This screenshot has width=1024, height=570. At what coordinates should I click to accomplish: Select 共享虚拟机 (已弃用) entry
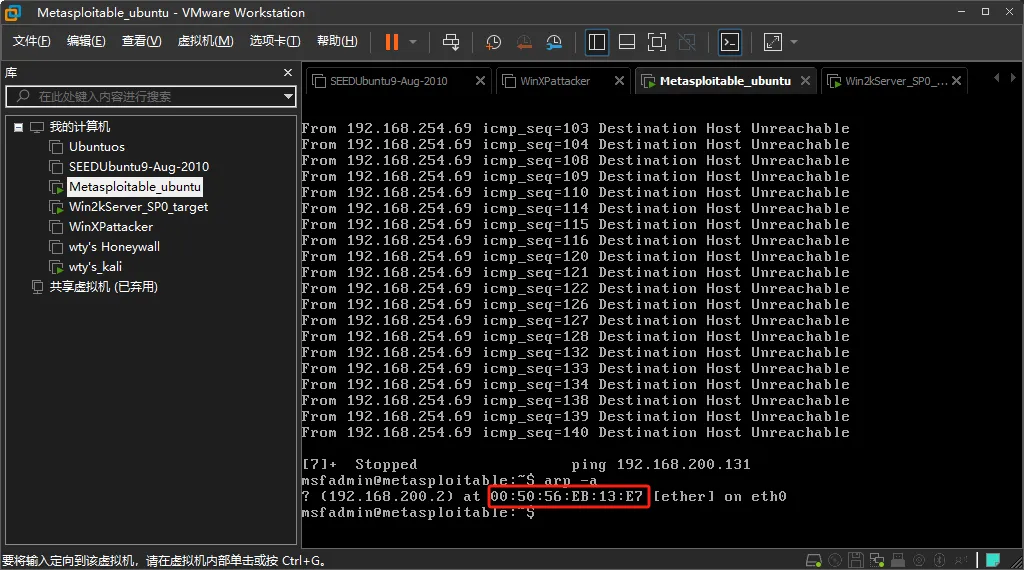tap(104, 287)
